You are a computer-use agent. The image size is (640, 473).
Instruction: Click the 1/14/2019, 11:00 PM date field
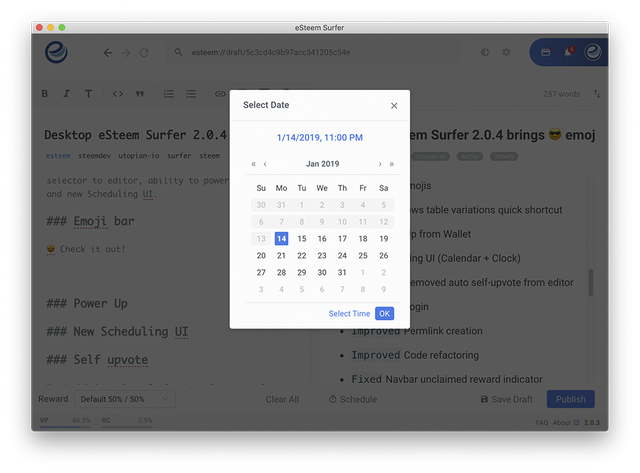click(x=320, y=138)
